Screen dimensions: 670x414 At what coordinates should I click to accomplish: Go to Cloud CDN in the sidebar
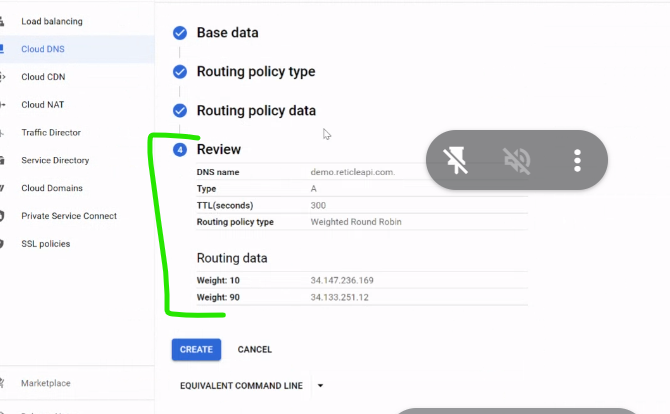coord(43,77)
